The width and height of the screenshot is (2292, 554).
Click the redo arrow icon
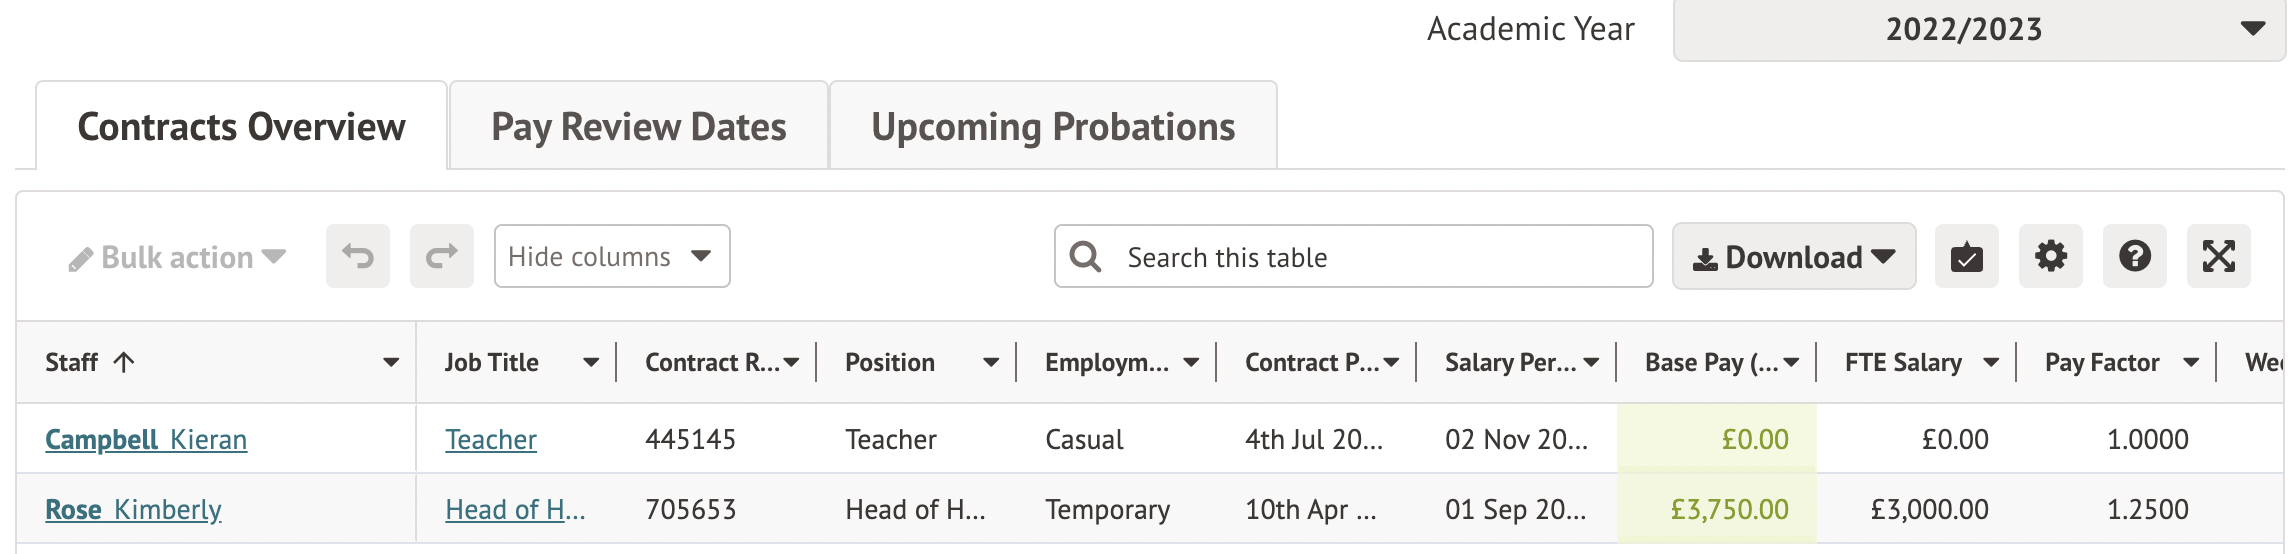[441, 257]
